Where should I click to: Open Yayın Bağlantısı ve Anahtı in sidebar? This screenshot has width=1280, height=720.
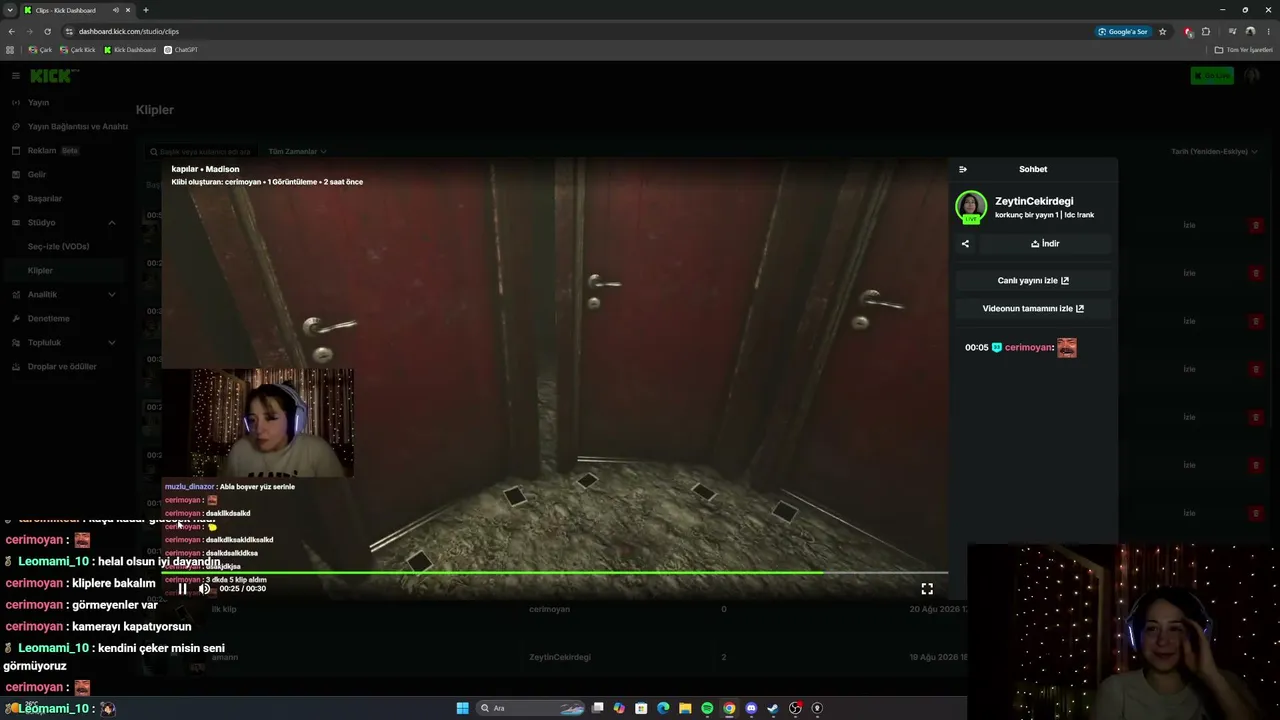(x=78, y=127)
